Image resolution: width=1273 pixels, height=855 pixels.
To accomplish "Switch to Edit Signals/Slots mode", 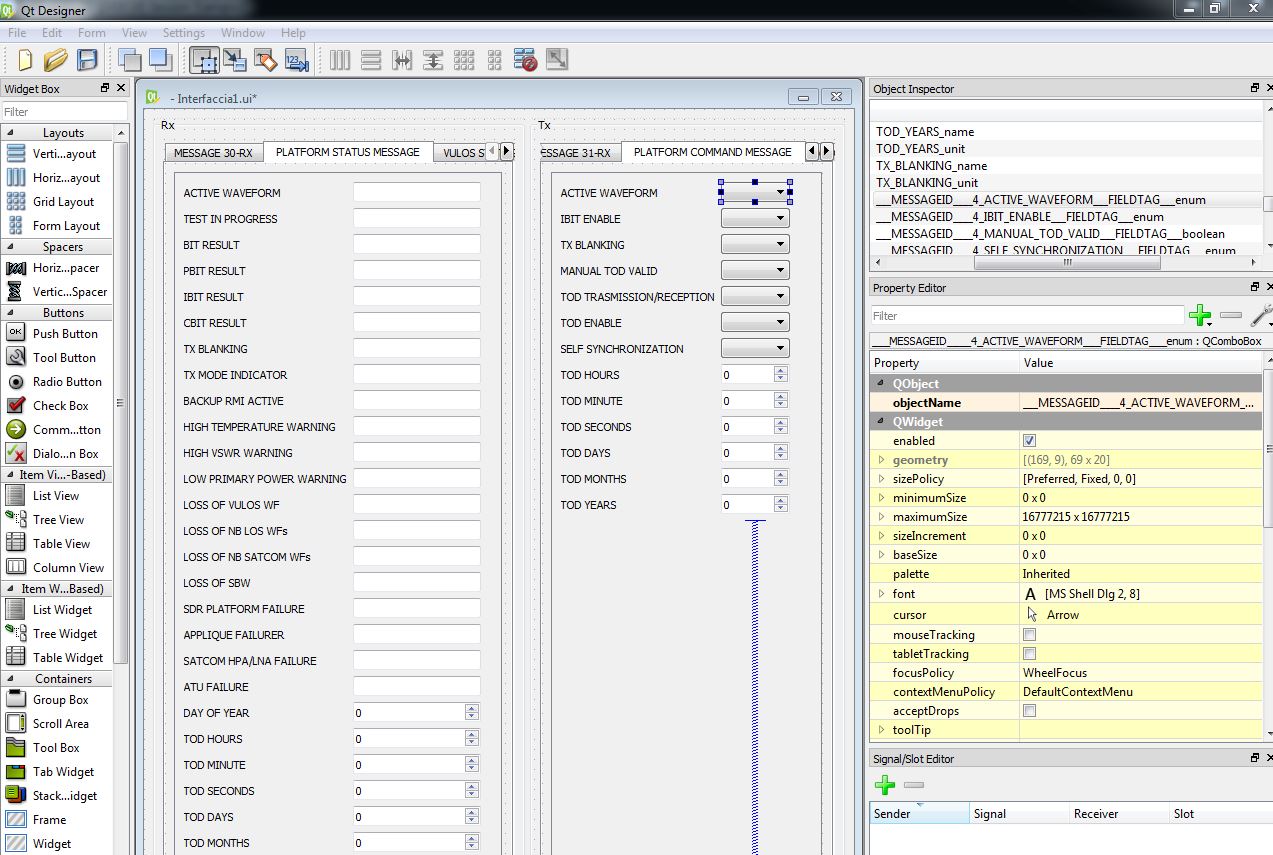I will pyautogui.click(x=235, y=60).
